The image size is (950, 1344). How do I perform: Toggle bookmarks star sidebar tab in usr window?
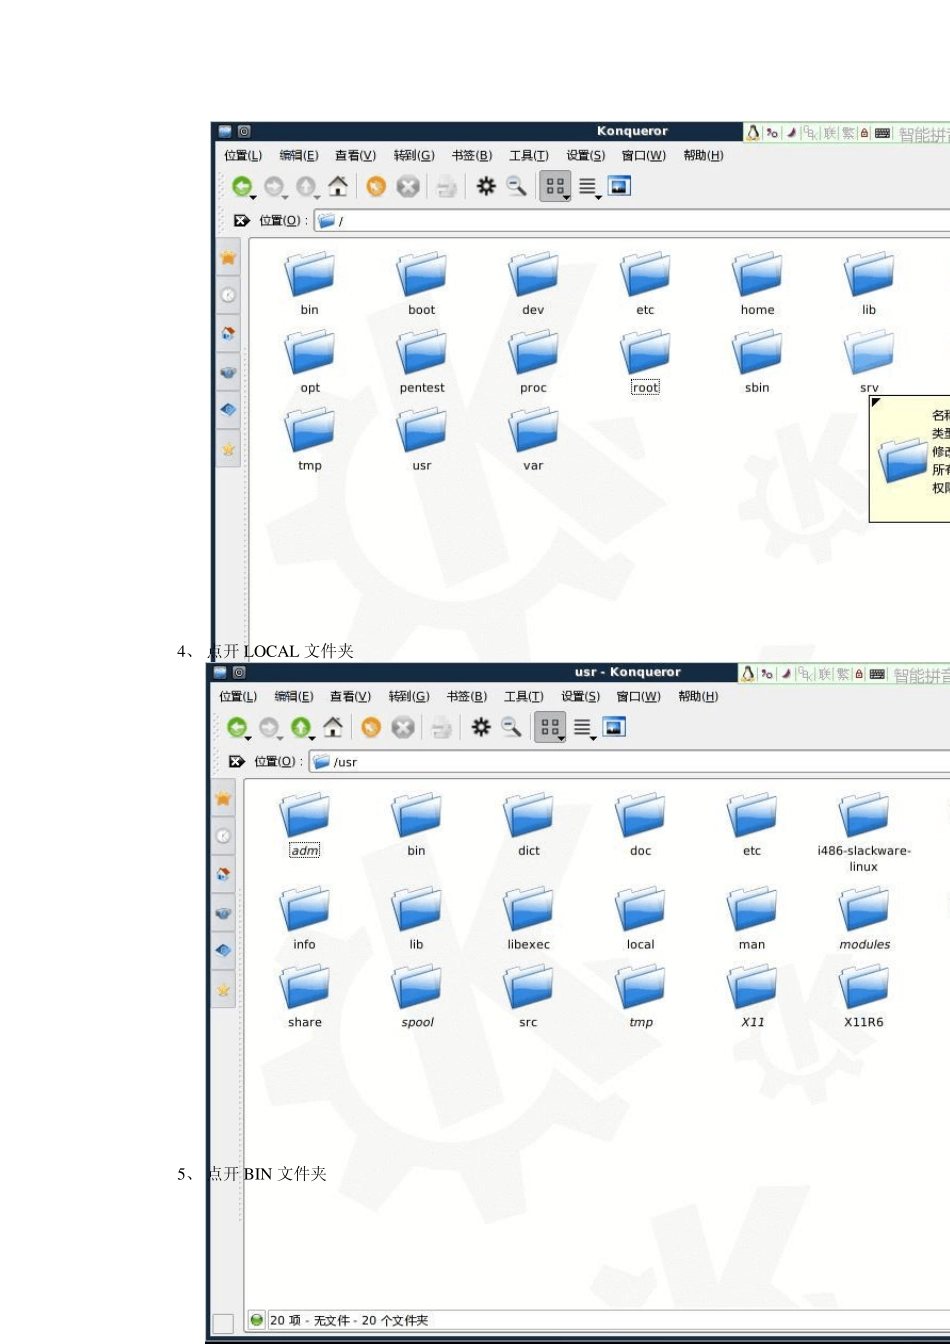tap(223, 798)
